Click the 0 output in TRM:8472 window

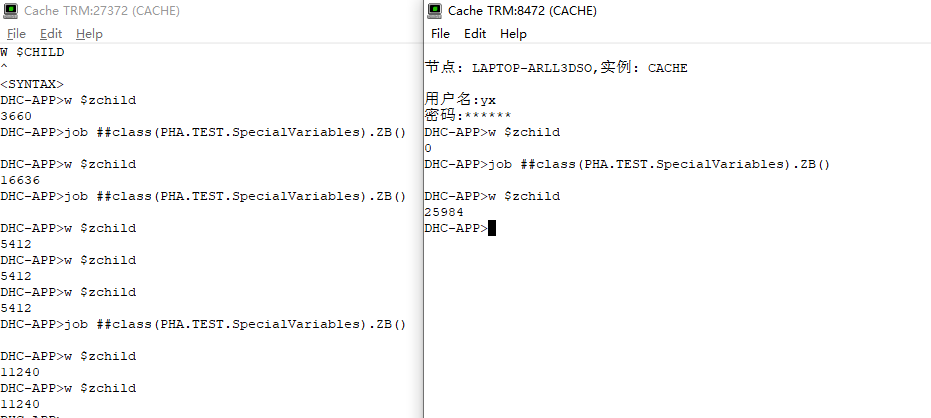[428, 148]
